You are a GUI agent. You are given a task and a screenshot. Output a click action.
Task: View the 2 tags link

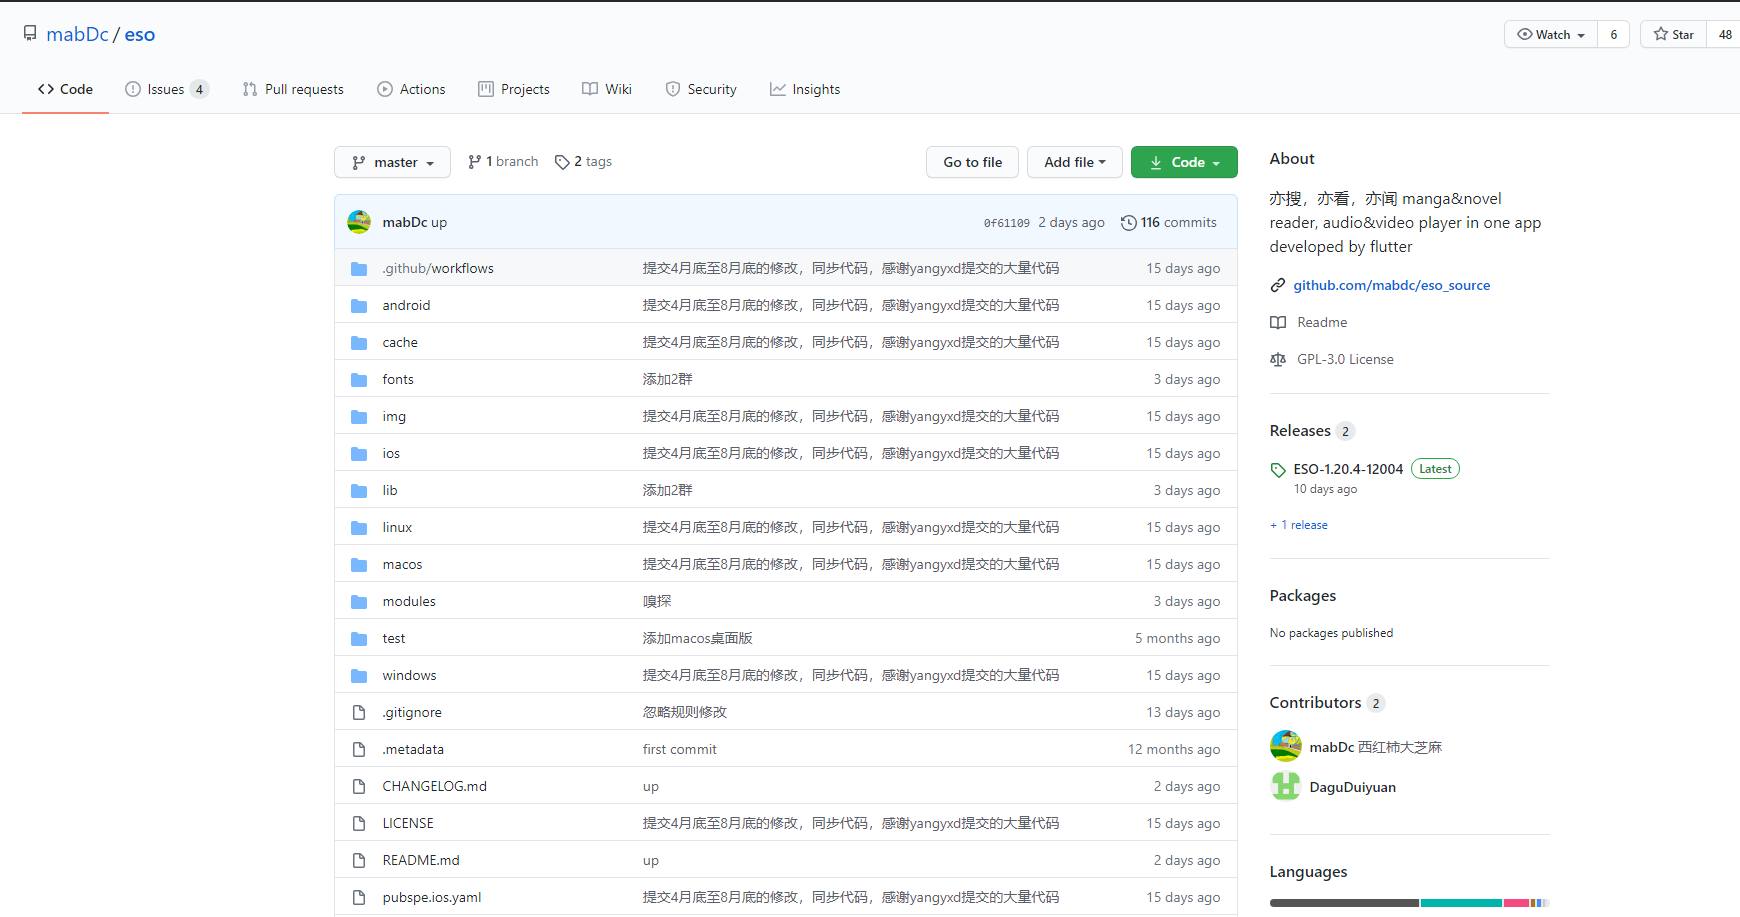click(583, 161)
